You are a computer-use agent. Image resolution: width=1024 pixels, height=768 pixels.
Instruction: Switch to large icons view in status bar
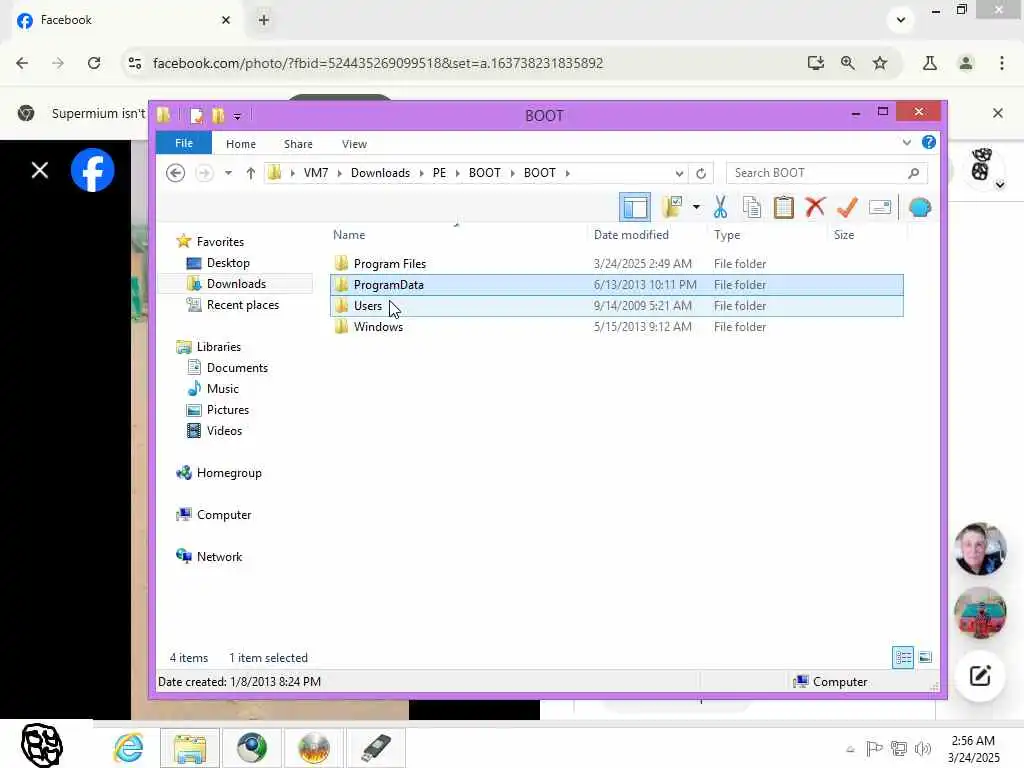(925, 657)
